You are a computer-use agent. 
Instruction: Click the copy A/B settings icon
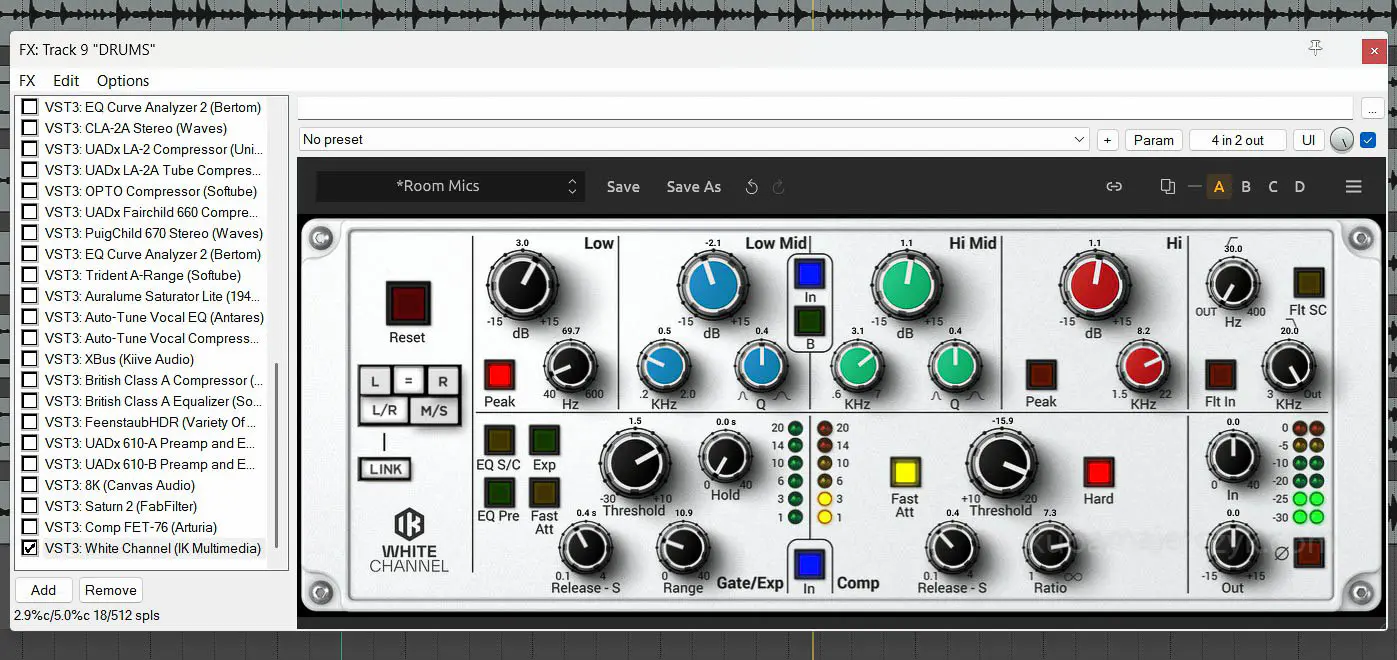click(1167, 187)
